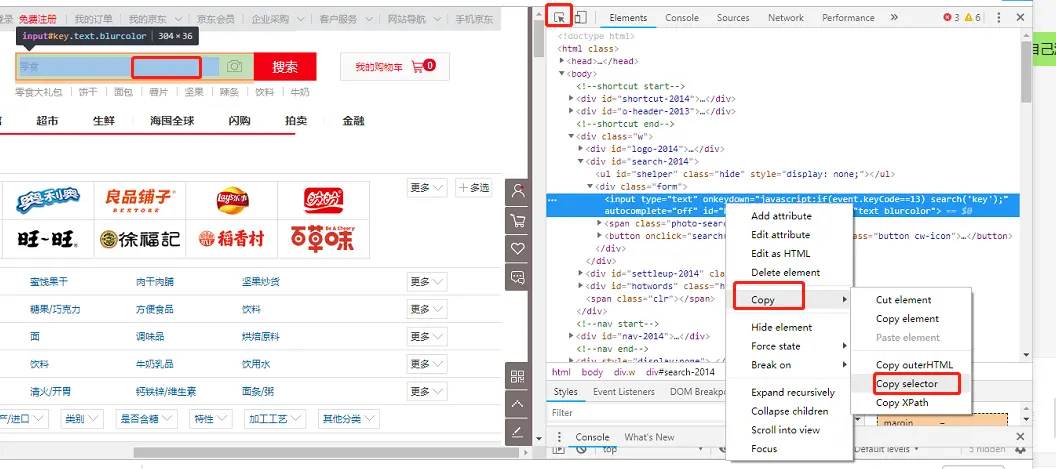Open DevTools more-tabs double chevron
1056x469 pixels.
894,18
